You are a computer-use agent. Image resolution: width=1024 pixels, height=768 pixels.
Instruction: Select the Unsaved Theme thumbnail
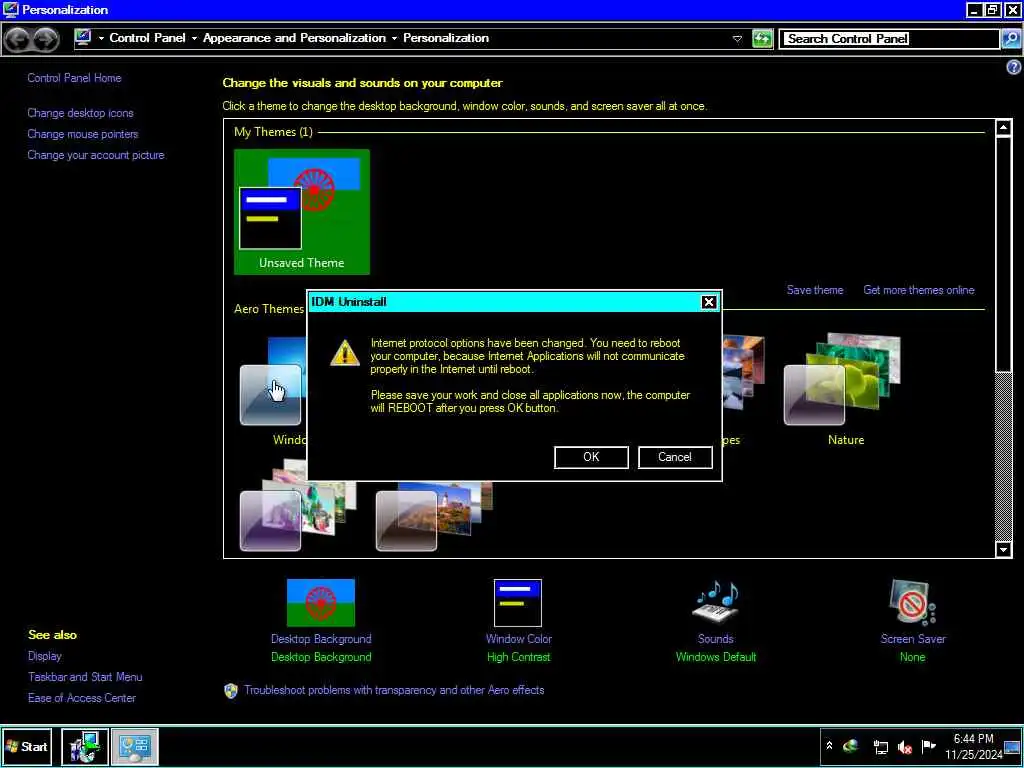(302, 212)
